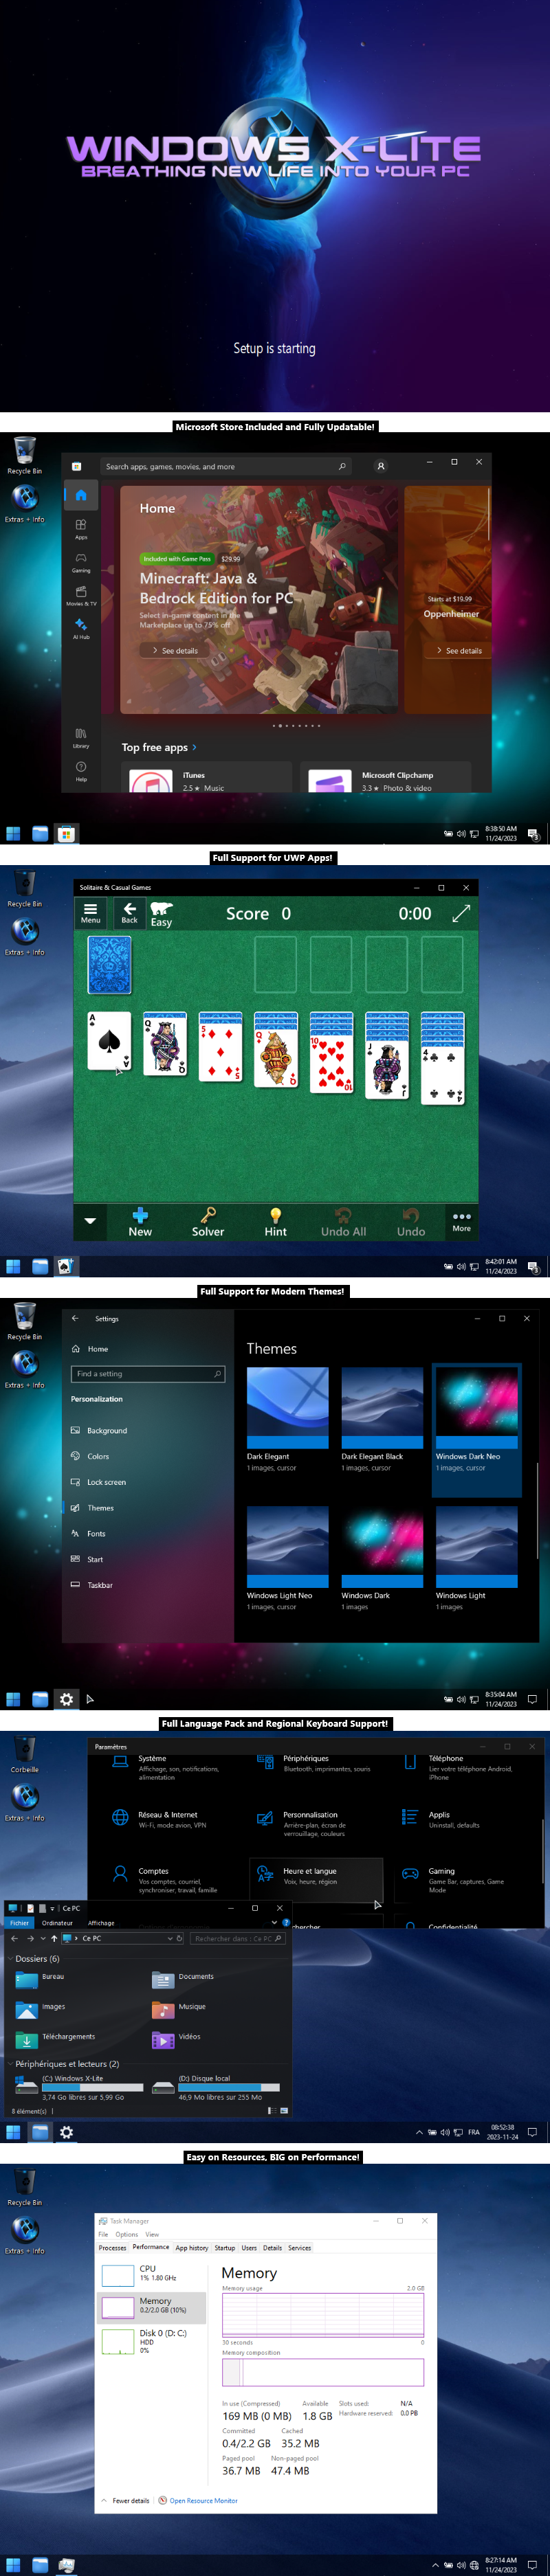Image resolution: width=550 pixels, height=2576 pixels.
Task: Start a New Solitaire game
Action: tap(140, 1222)
